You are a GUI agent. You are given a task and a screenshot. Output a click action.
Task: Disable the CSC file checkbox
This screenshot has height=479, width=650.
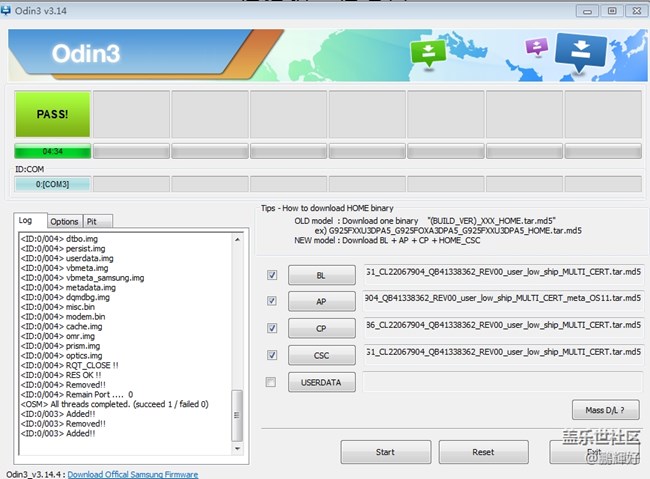click(272, 355)
